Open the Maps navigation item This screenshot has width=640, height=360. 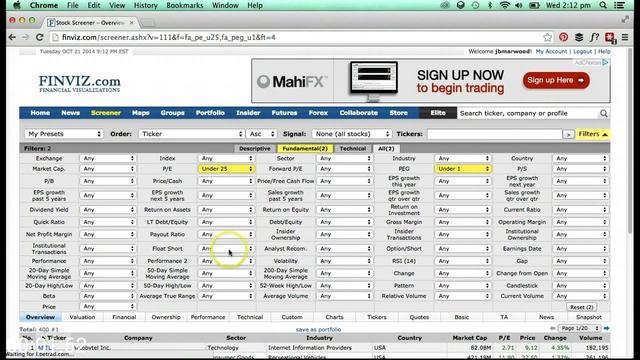[x=140, y=113]
